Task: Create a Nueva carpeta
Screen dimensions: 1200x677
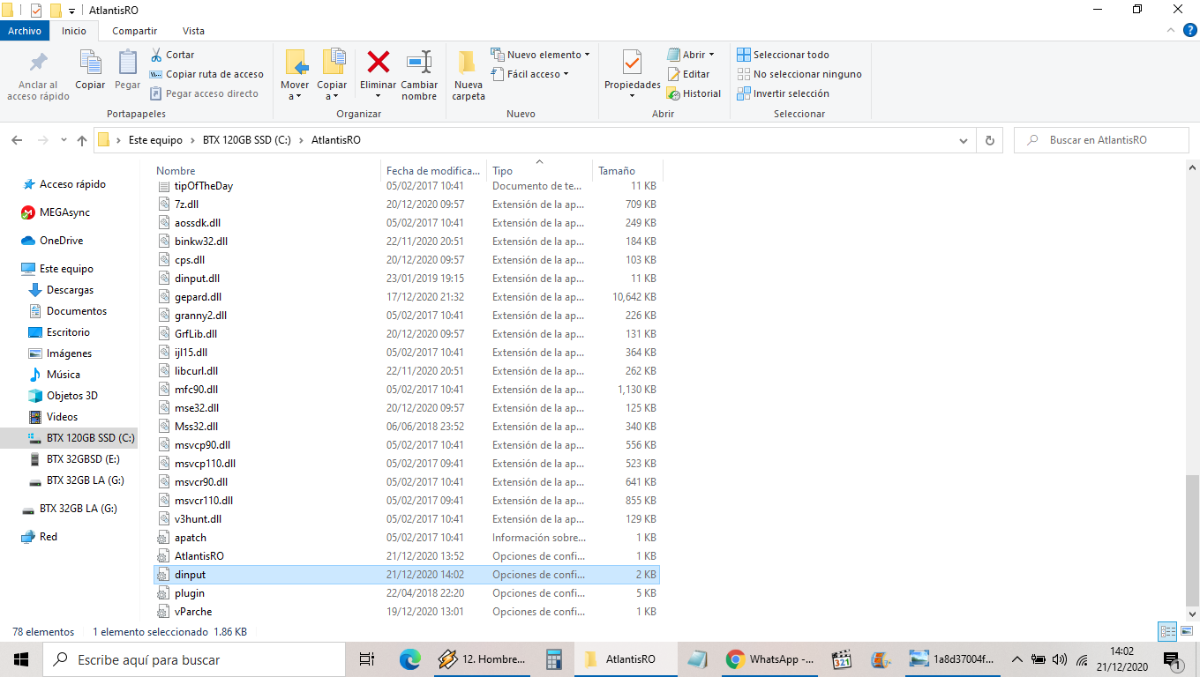Action: click(468, 75)
